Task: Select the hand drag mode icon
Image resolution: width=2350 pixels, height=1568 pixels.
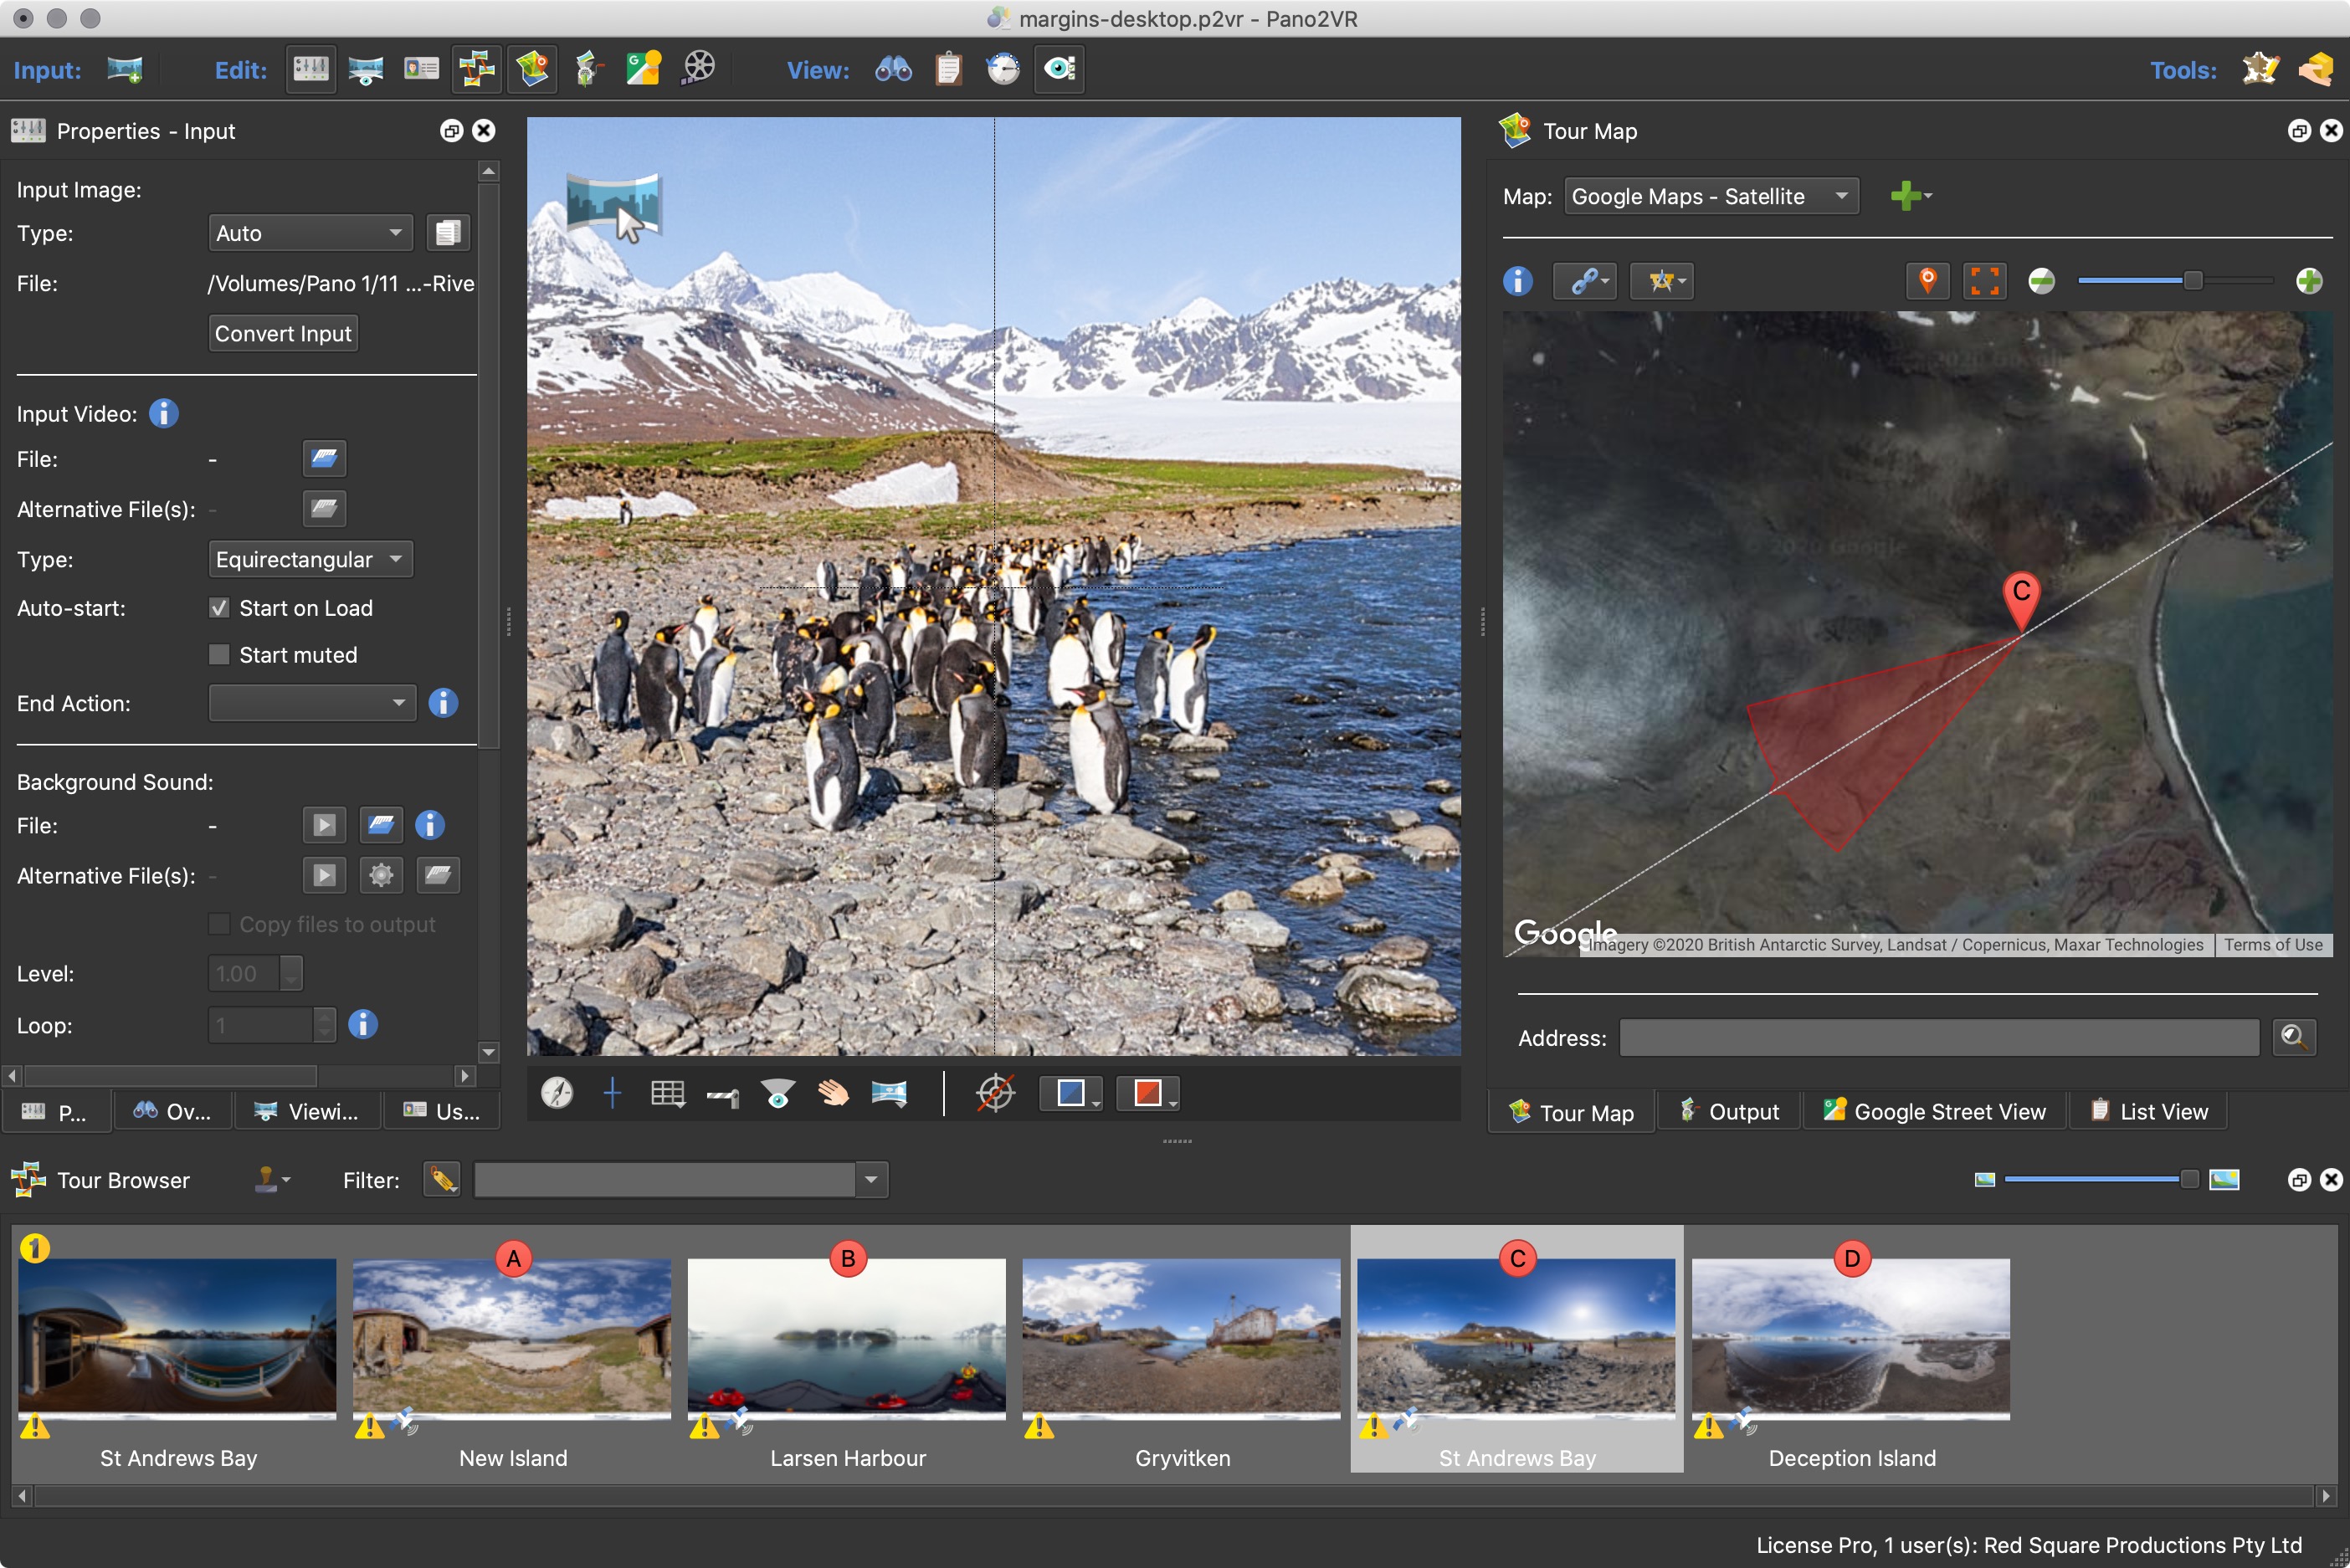Action: pyautogui.click(x=833, y=1093)
